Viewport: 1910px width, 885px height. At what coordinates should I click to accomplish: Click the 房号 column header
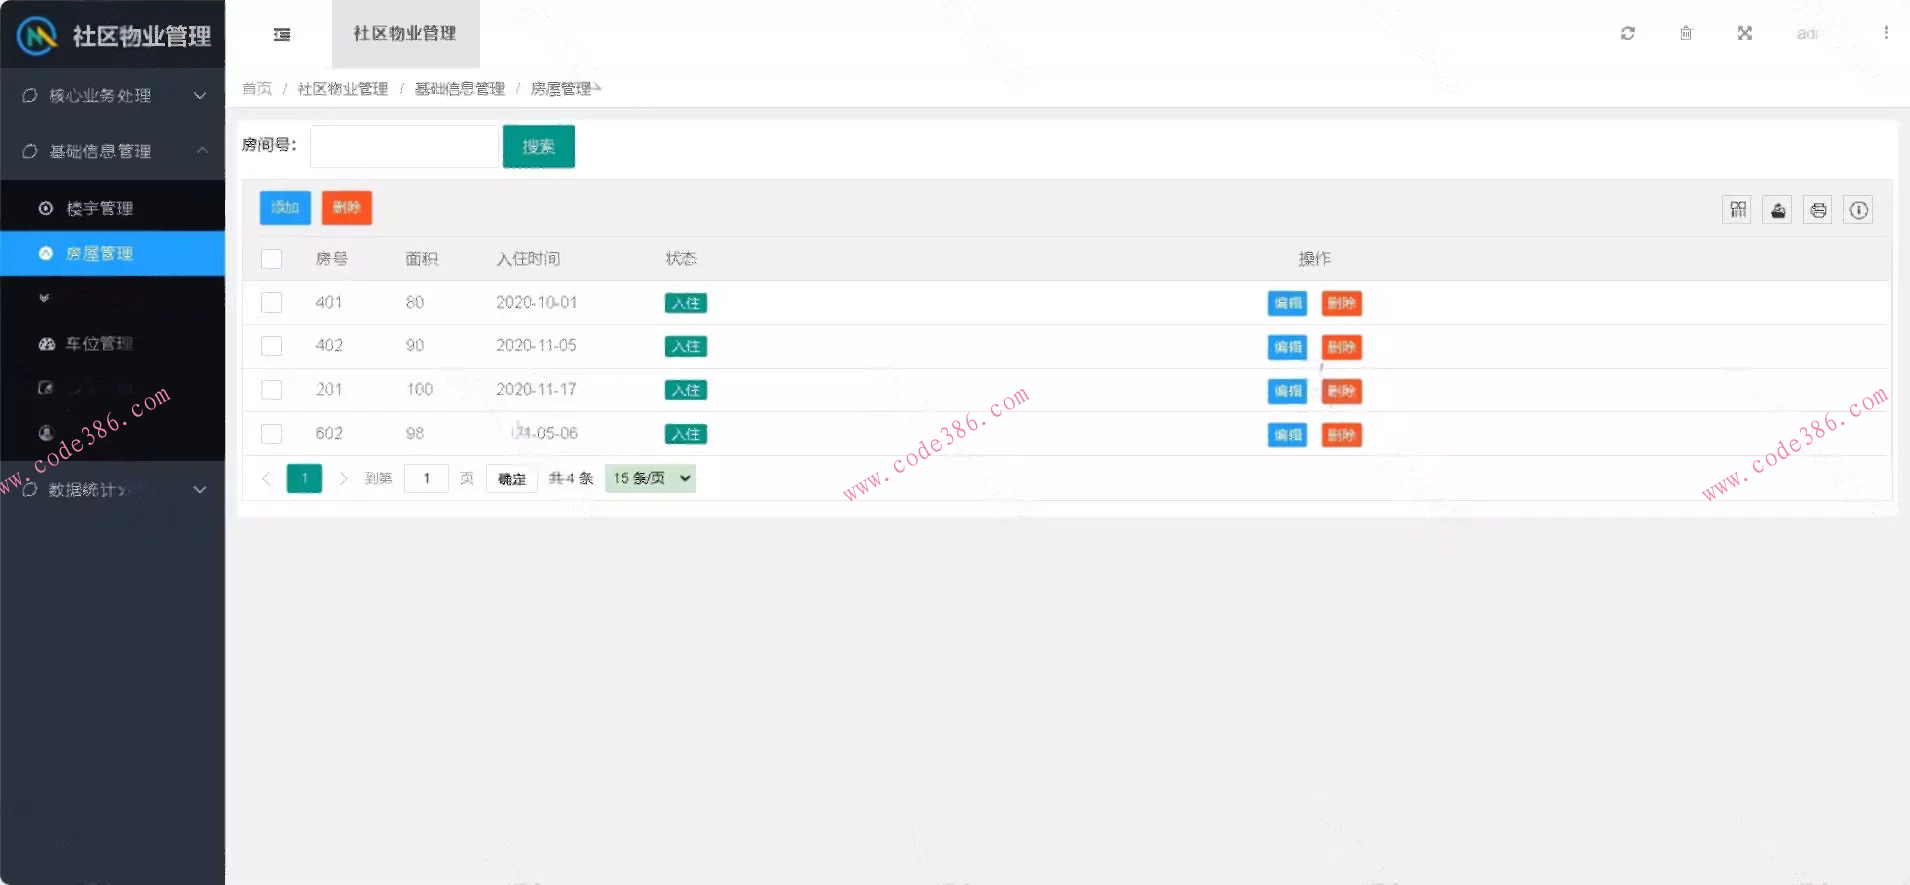[x=331, y=259]
